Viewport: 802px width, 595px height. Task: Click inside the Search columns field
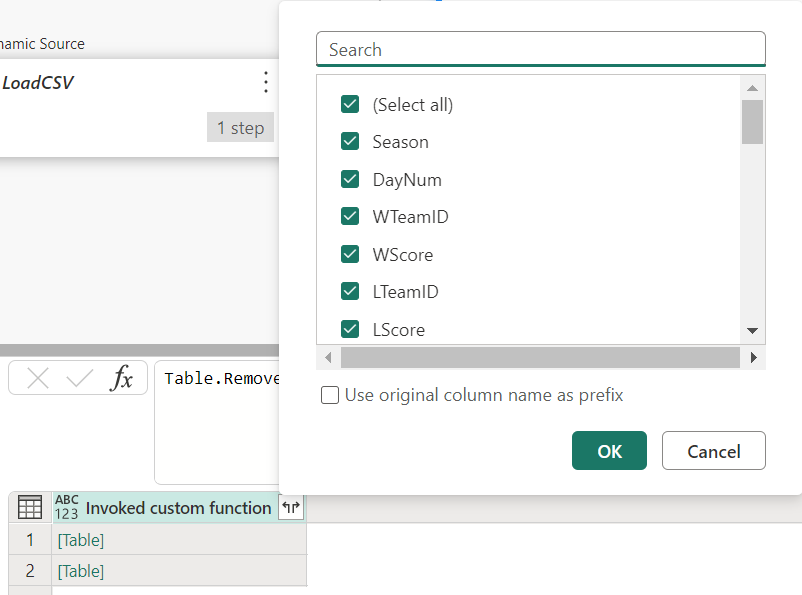tap(540, 49)
